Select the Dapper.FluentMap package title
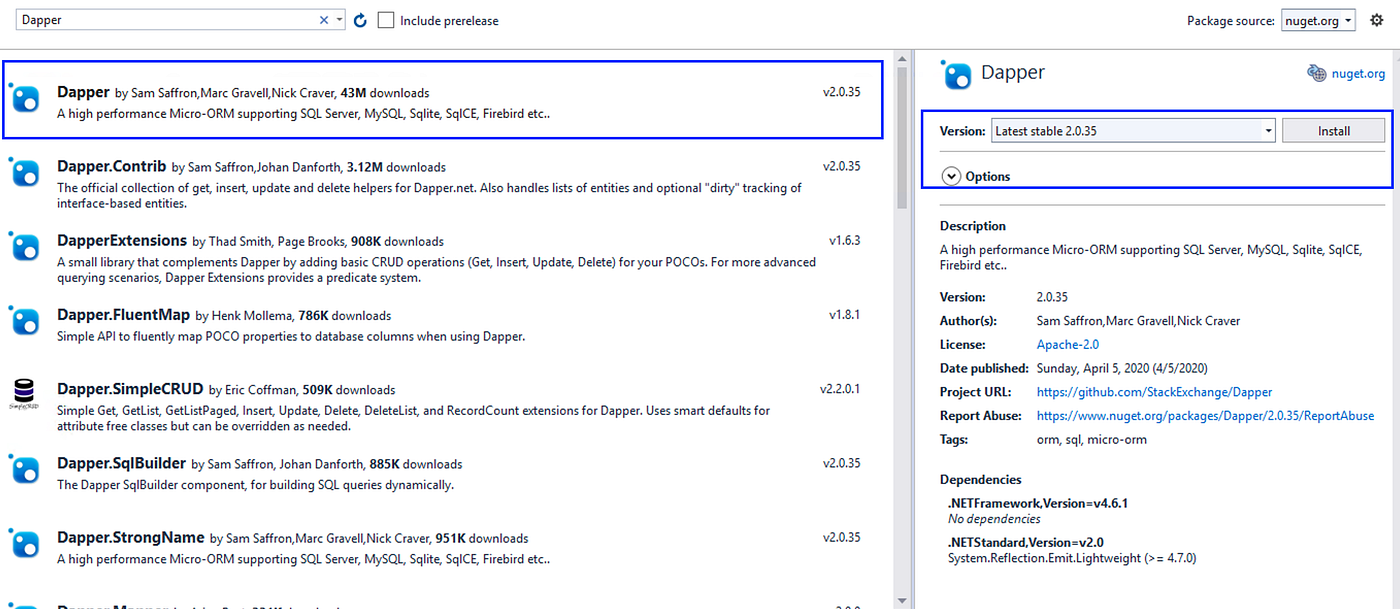 [123, 314]
